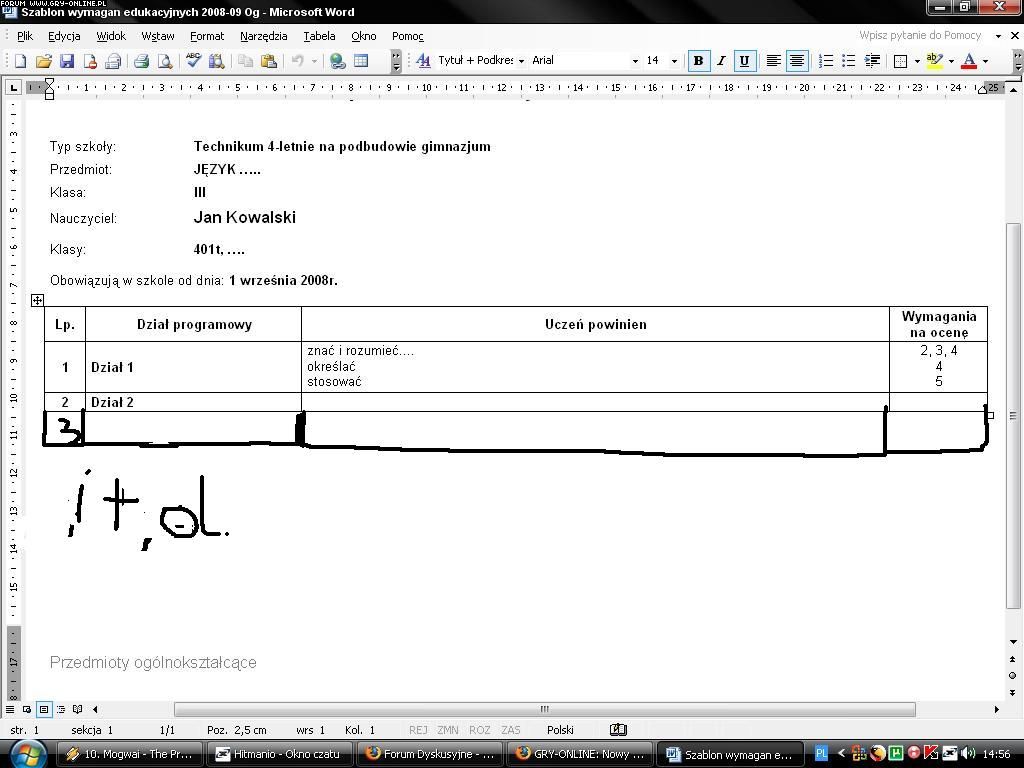
Task: Print the document using printer icon
Action: point(141,61)
